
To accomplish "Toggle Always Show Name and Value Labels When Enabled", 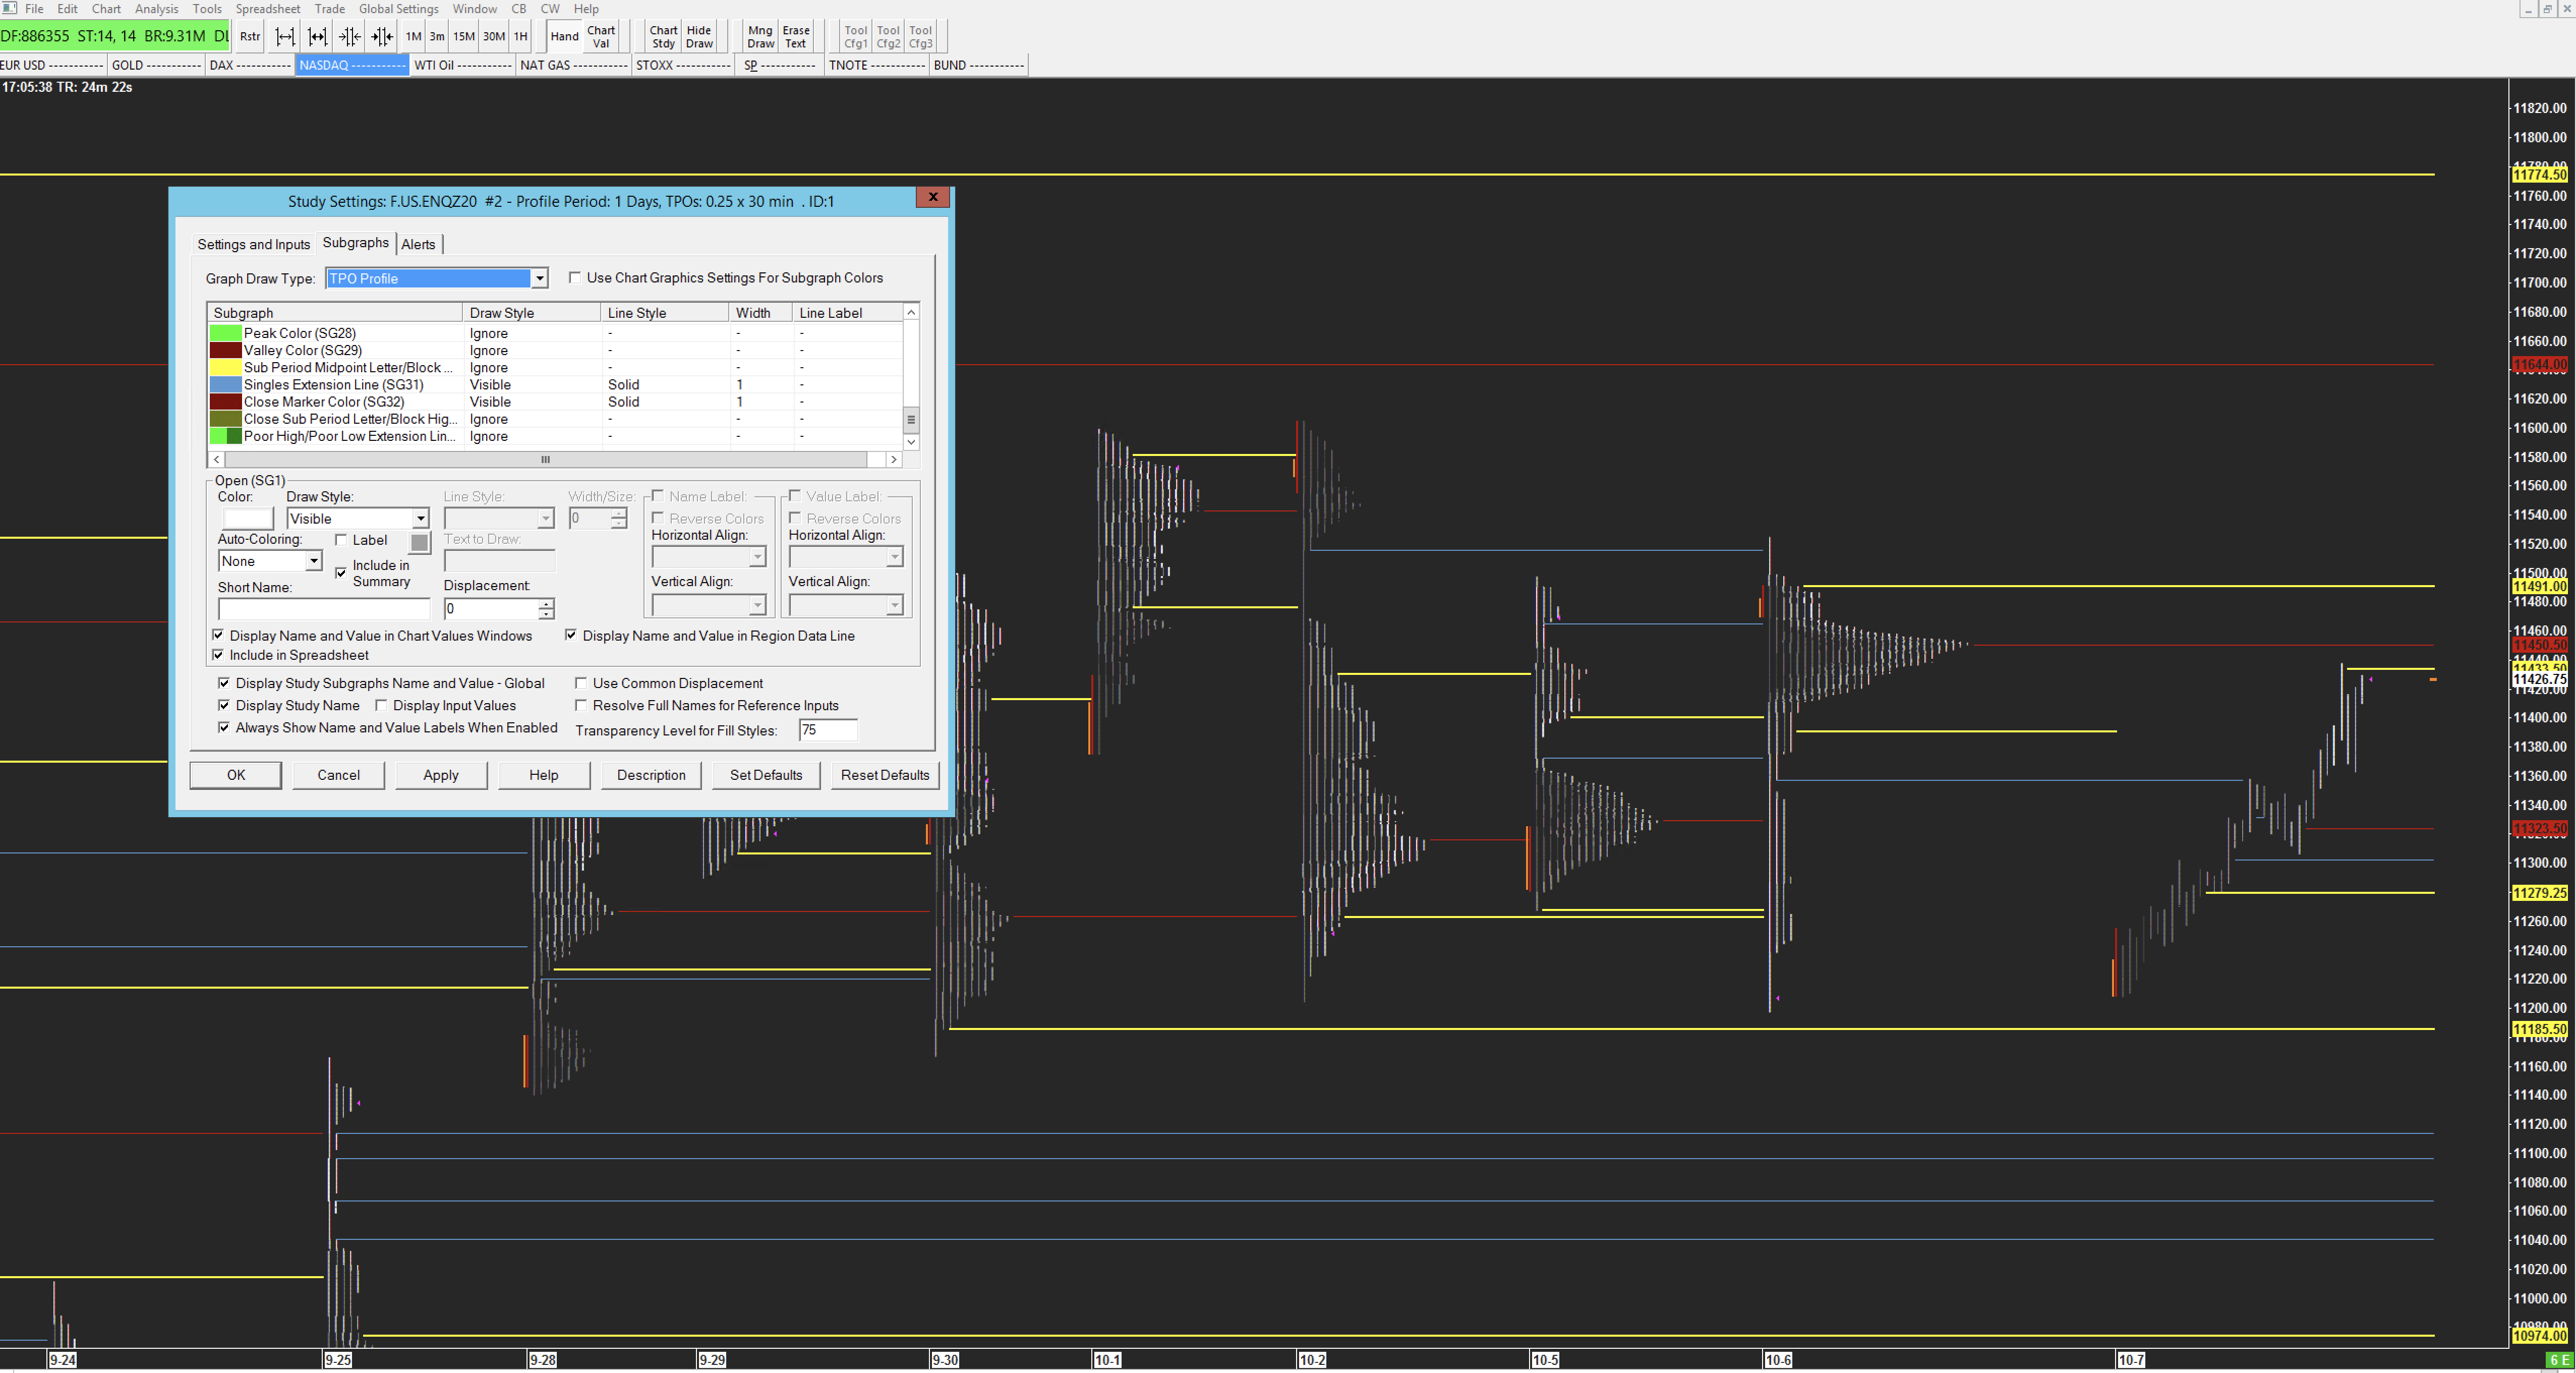I will point(224,727).
